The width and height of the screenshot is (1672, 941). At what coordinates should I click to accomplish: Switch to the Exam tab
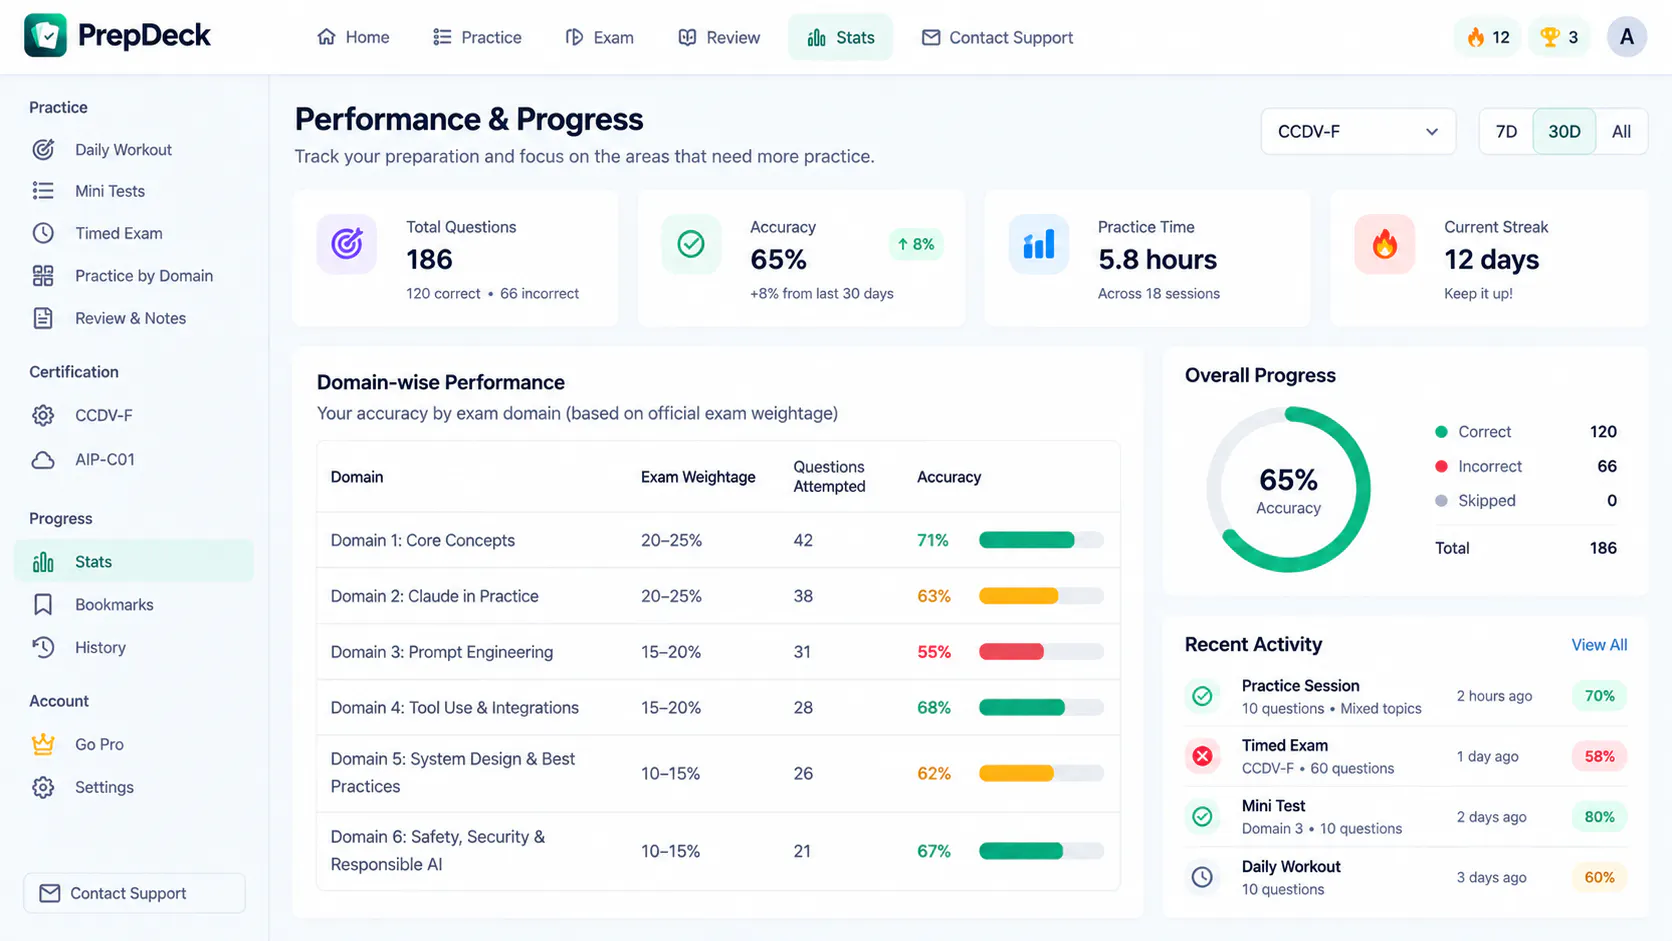tap(599, 37)
